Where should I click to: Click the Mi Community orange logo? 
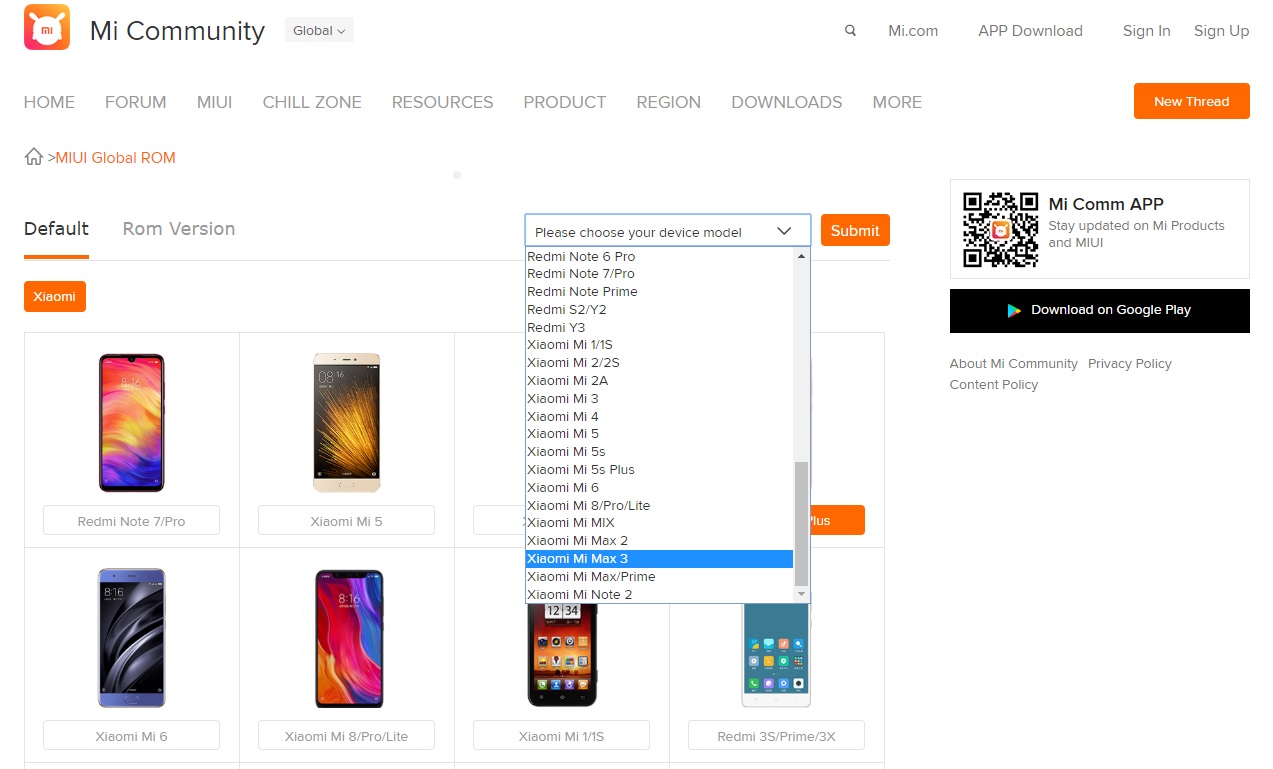(x=47, y=27)
